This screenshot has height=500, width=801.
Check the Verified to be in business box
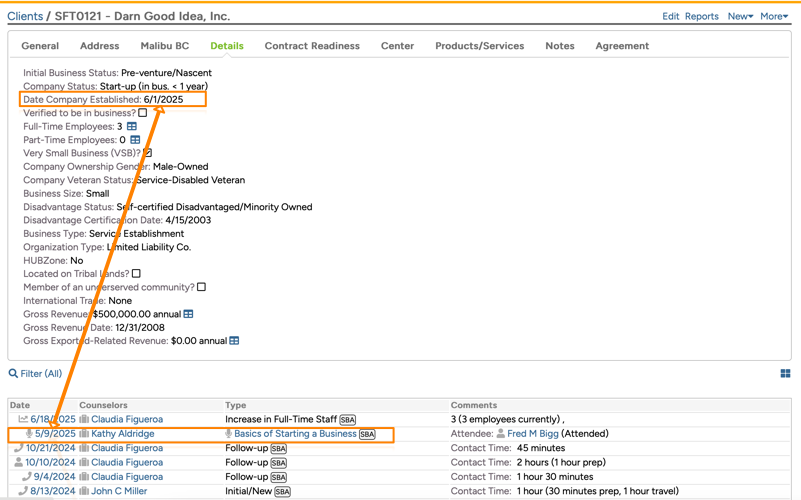(x=142, y=113)
